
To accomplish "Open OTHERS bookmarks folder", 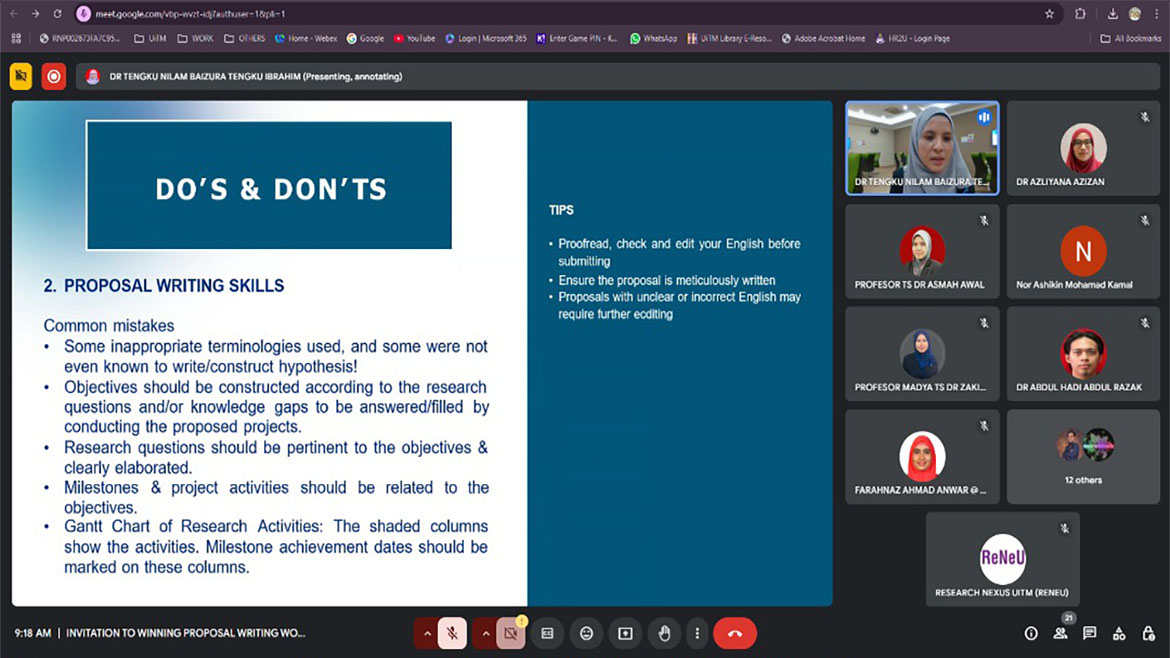I will 245,38.
